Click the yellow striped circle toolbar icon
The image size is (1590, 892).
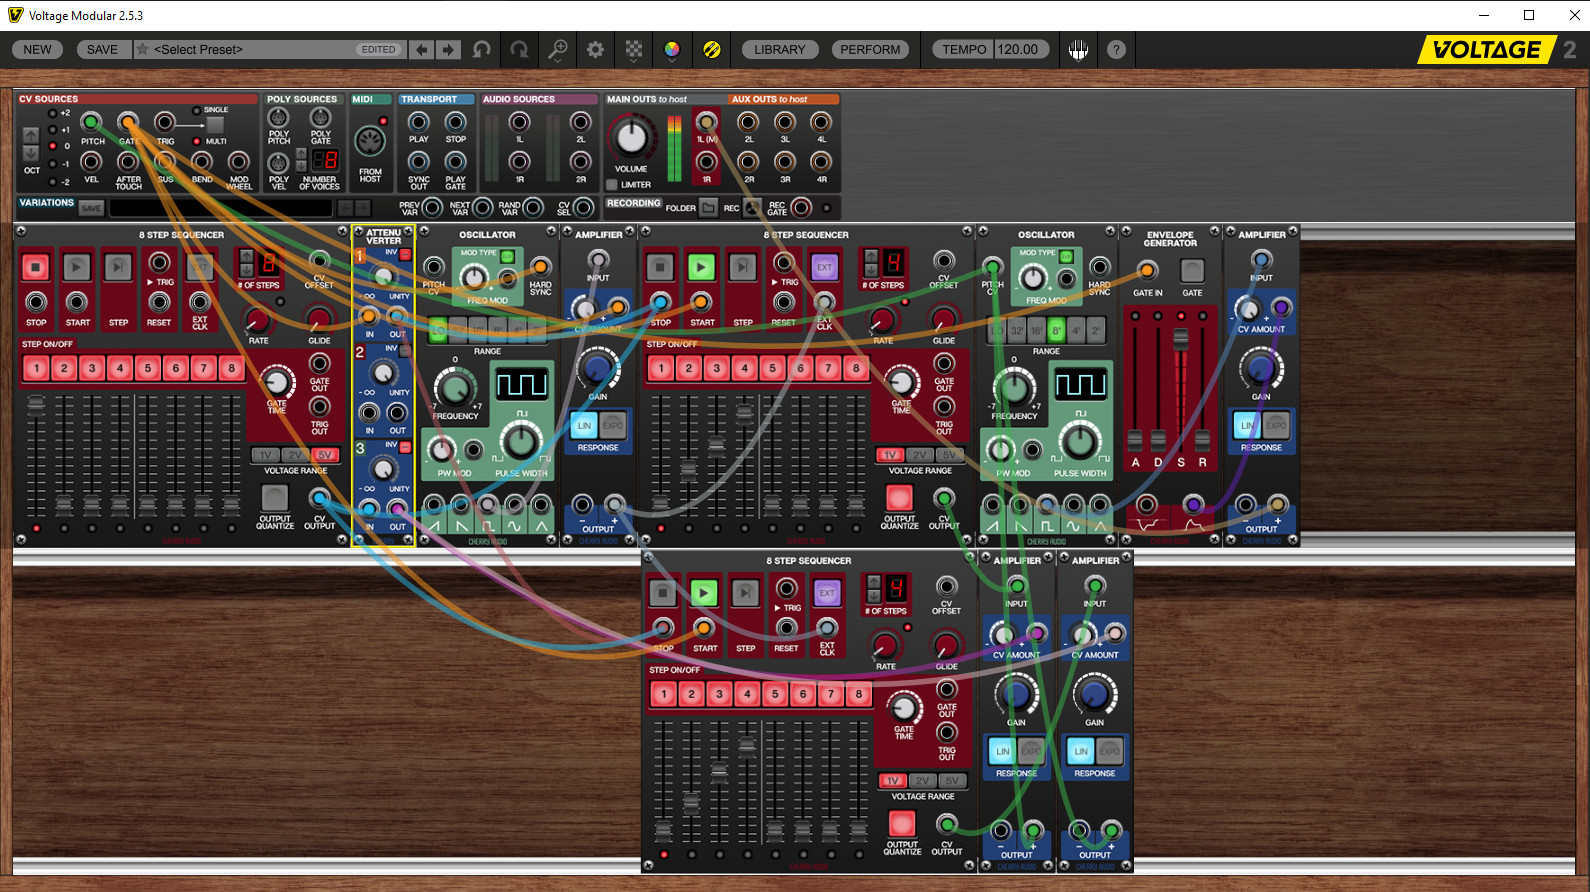coord(712,49)
